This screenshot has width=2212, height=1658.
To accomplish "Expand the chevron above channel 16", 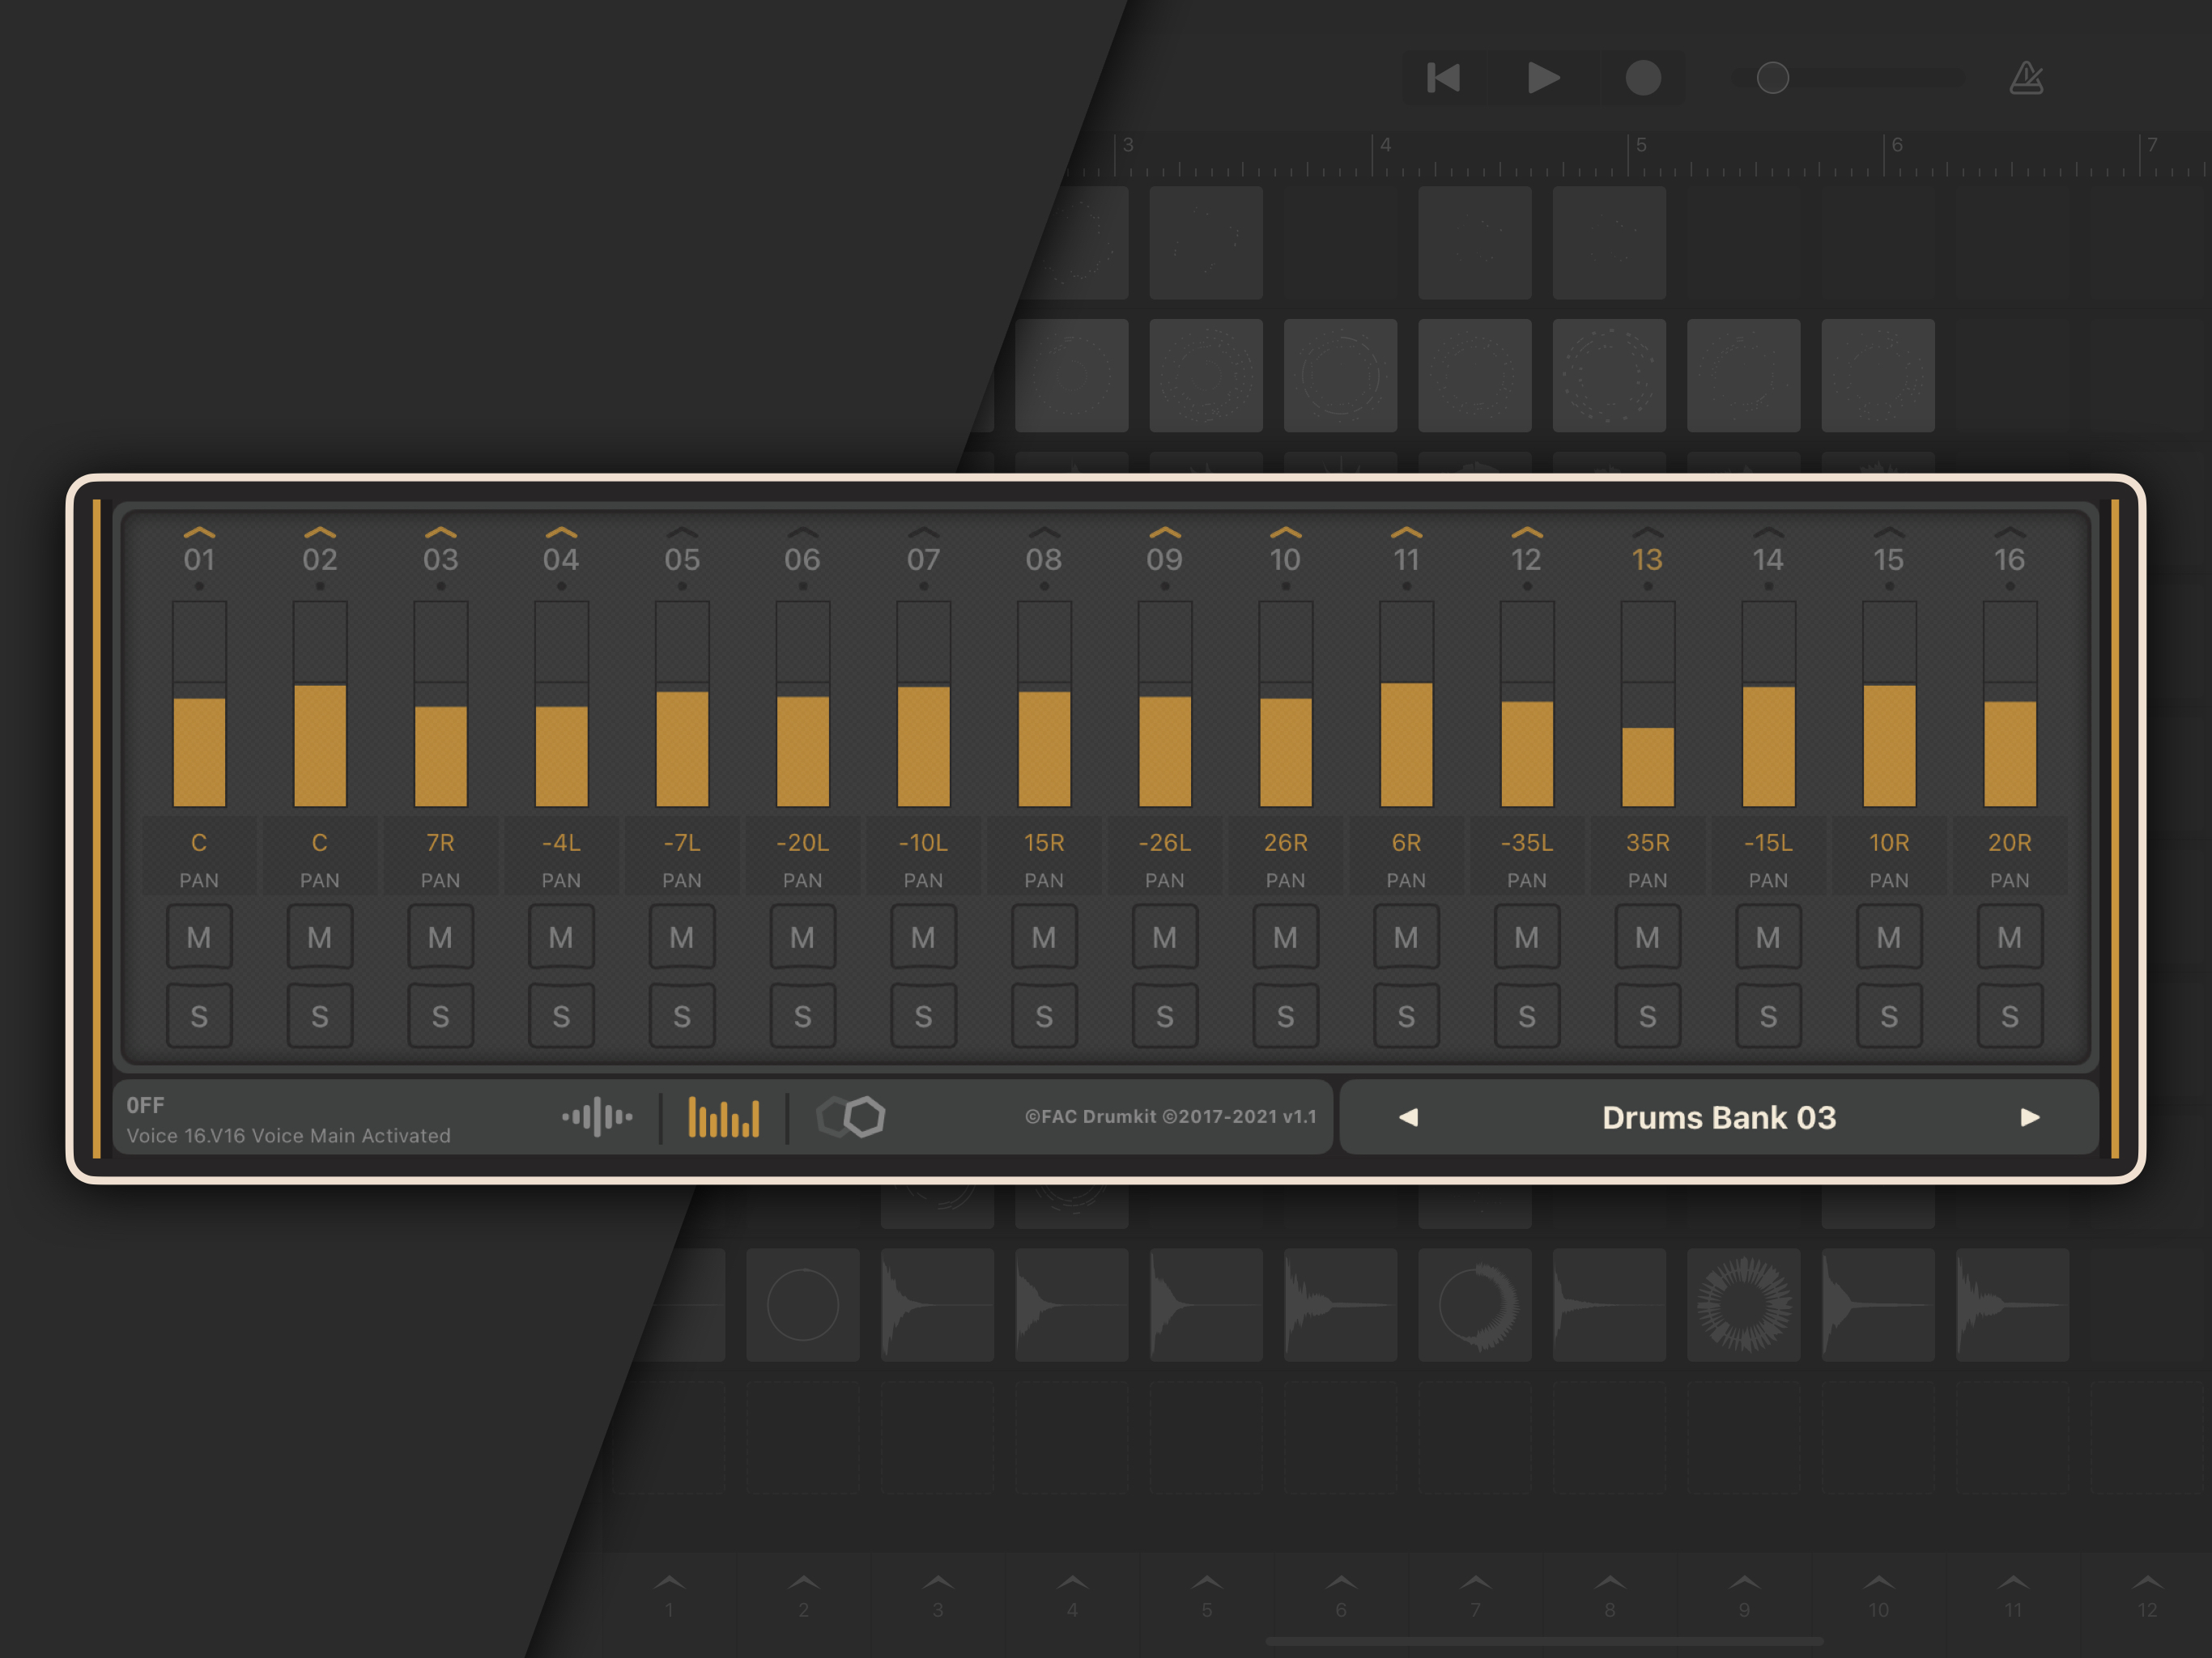I will [x=2009, y=533].
